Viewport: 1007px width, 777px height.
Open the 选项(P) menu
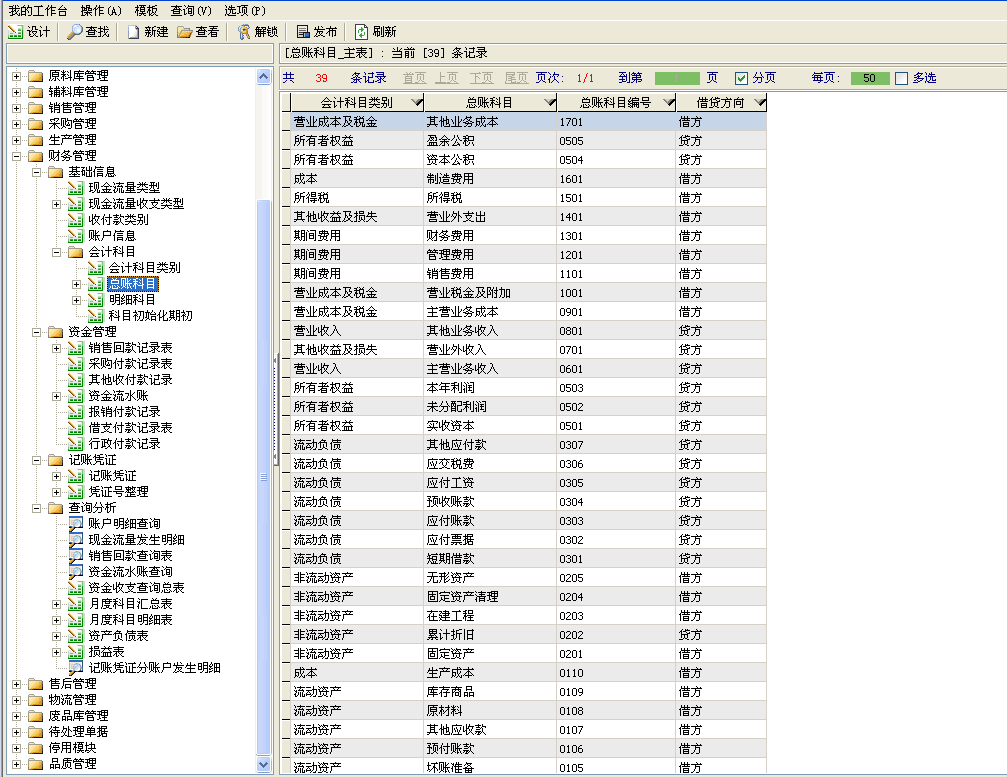245,11
